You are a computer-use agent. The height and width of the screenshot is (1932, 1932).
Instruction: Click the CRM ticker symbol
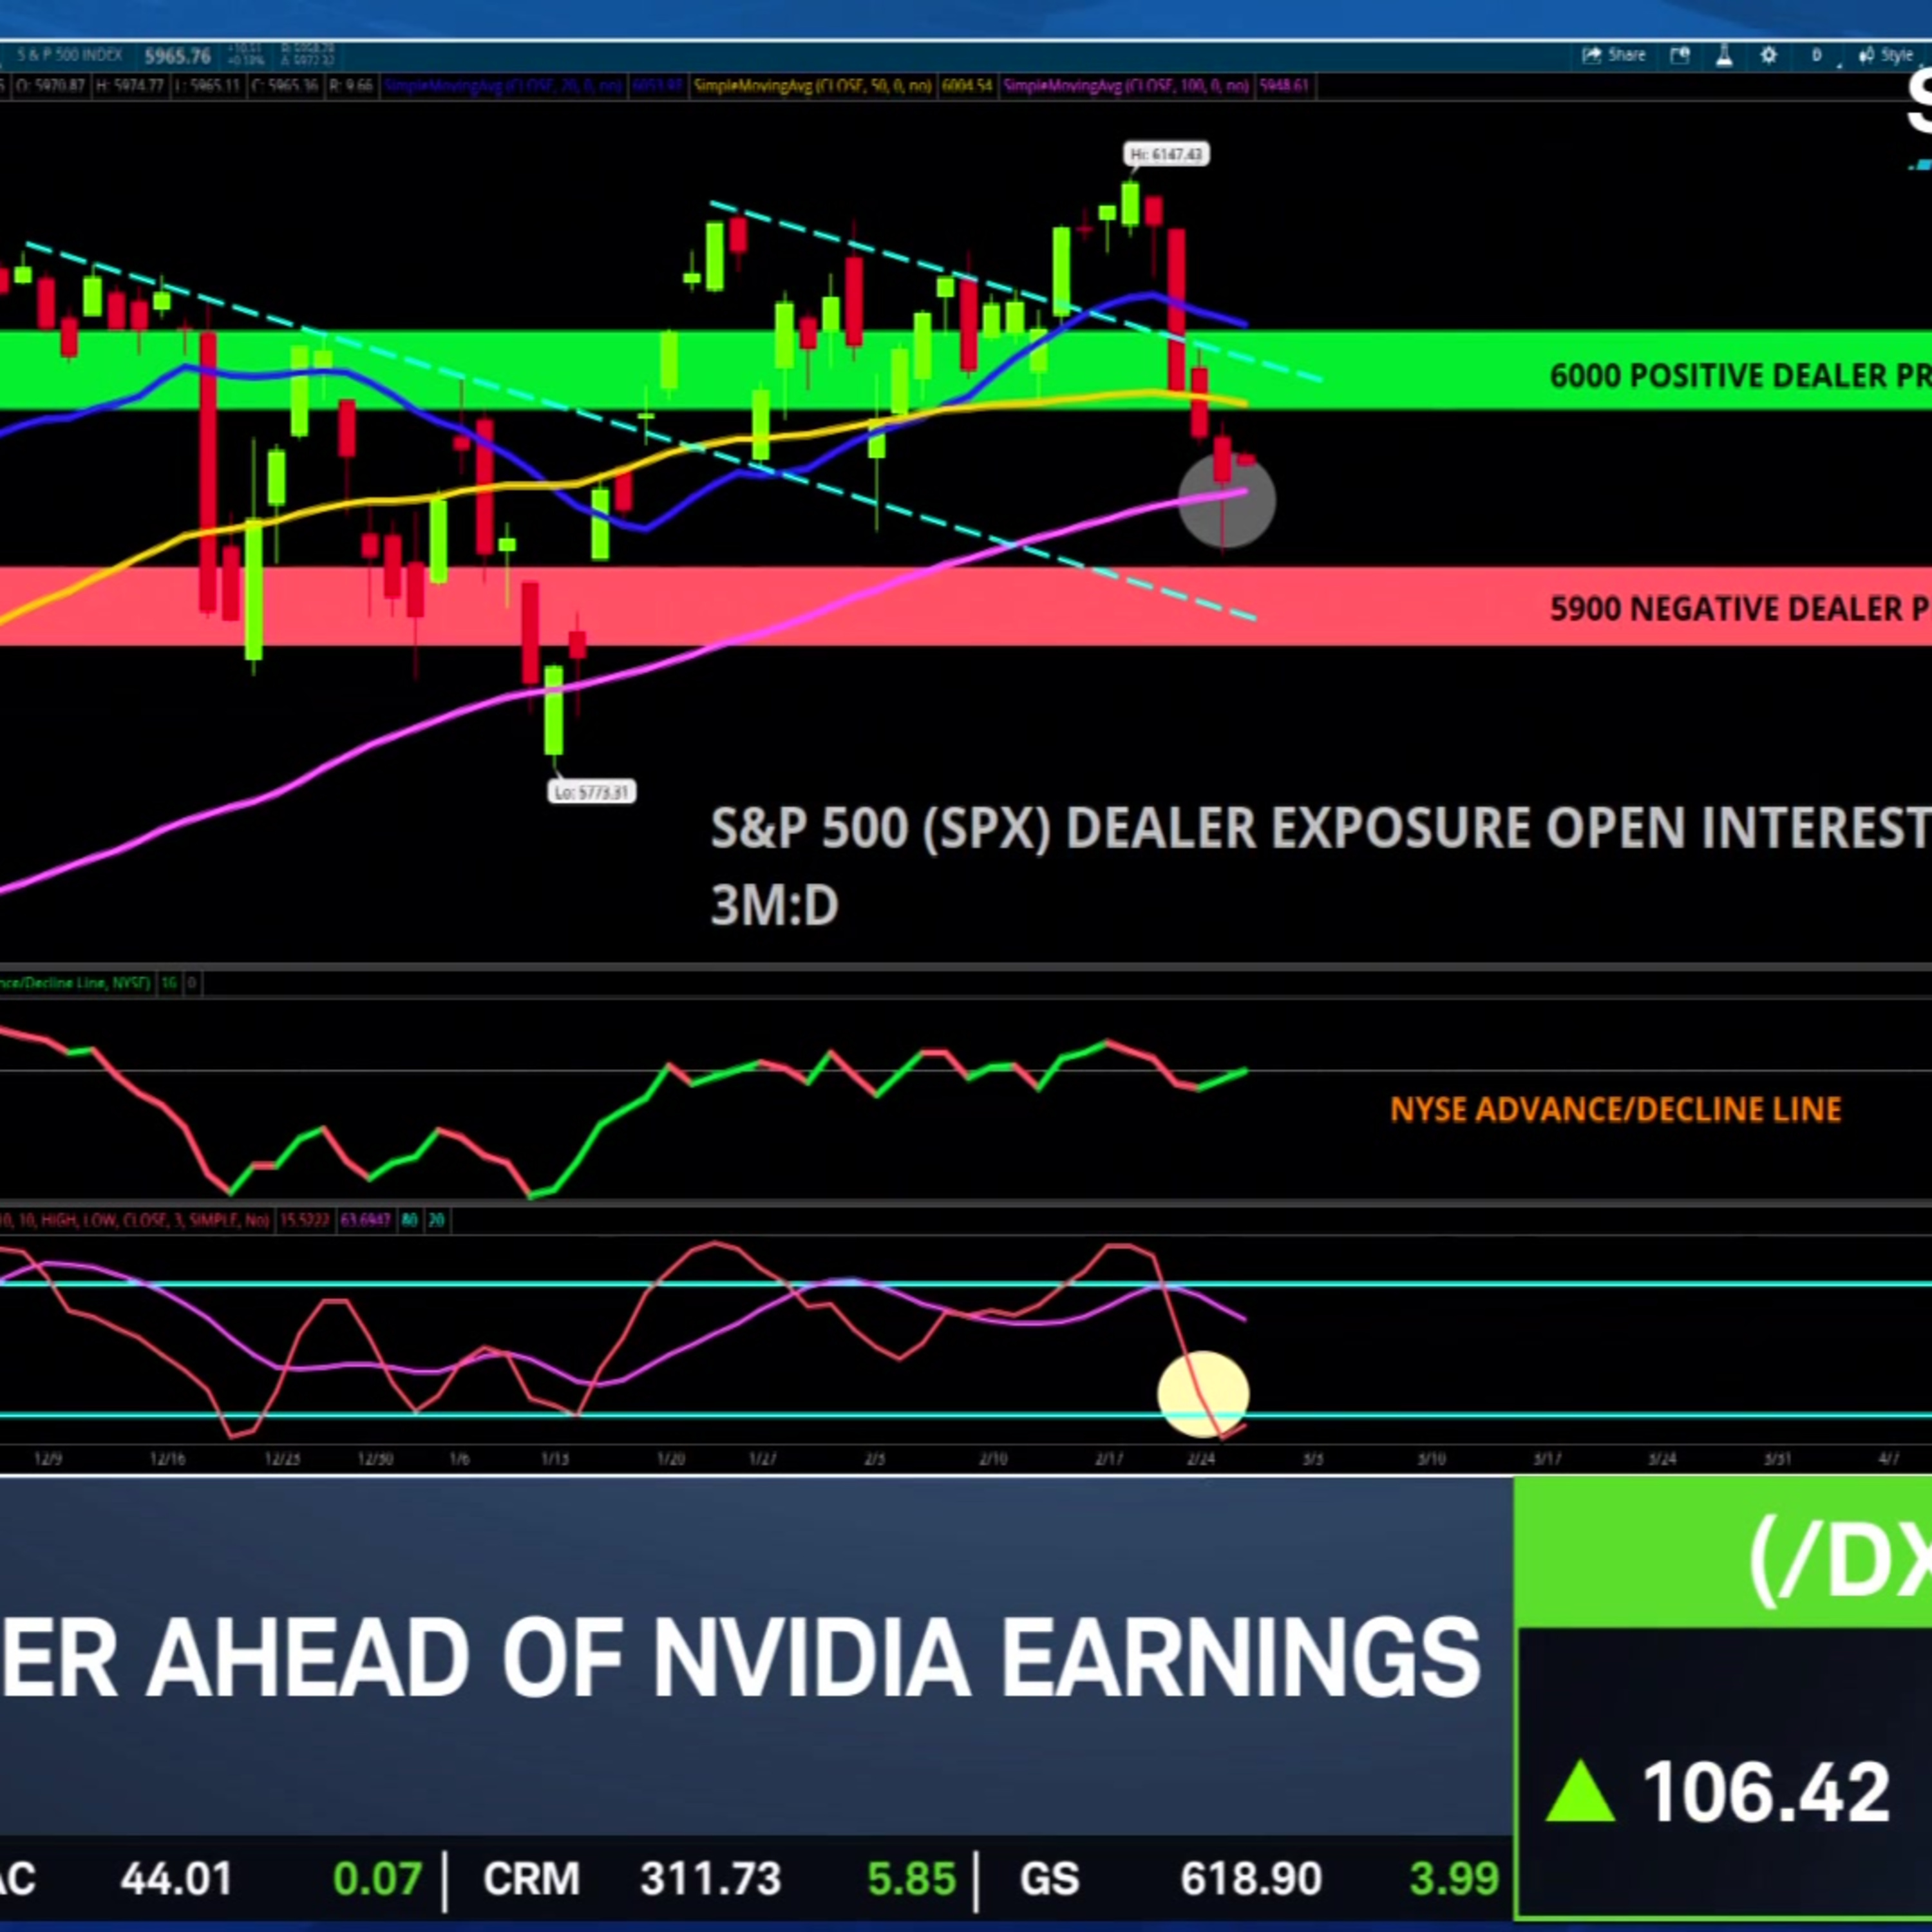tap(531, 1878)
